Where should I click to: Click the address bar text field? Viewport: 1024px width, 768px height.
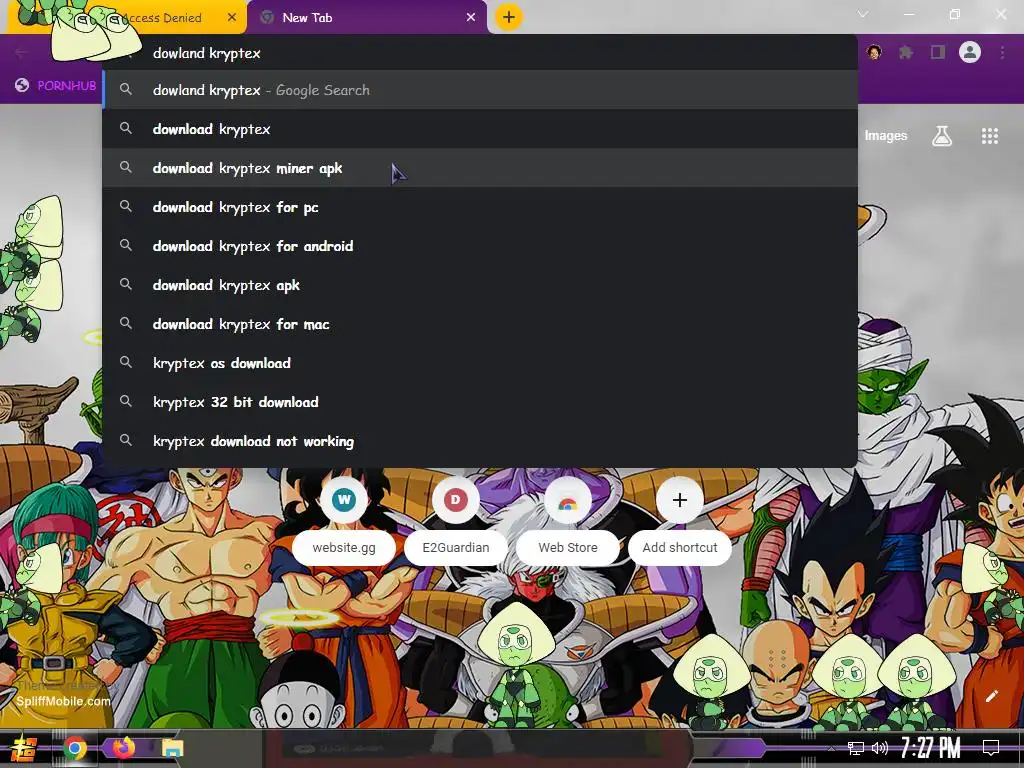[x=480, y=53]
